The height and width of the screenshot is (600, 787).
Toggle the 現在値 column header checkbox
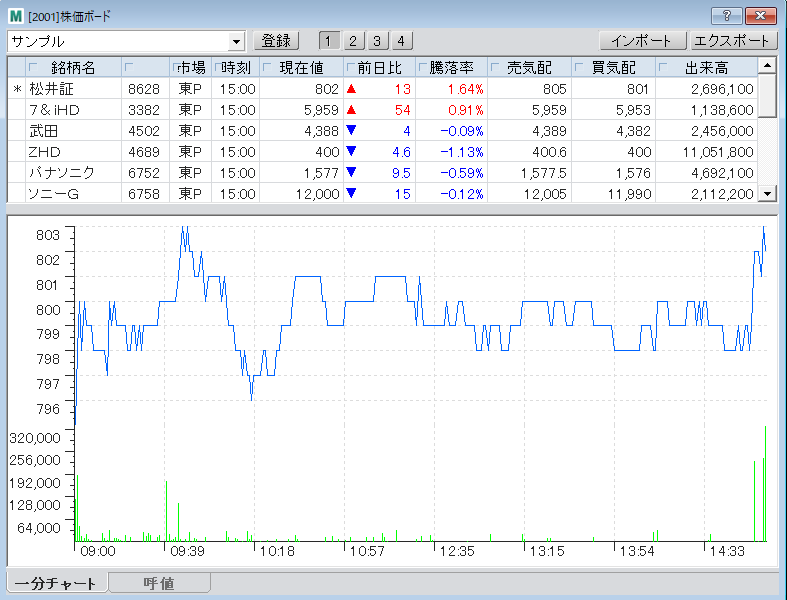[267, 68]
